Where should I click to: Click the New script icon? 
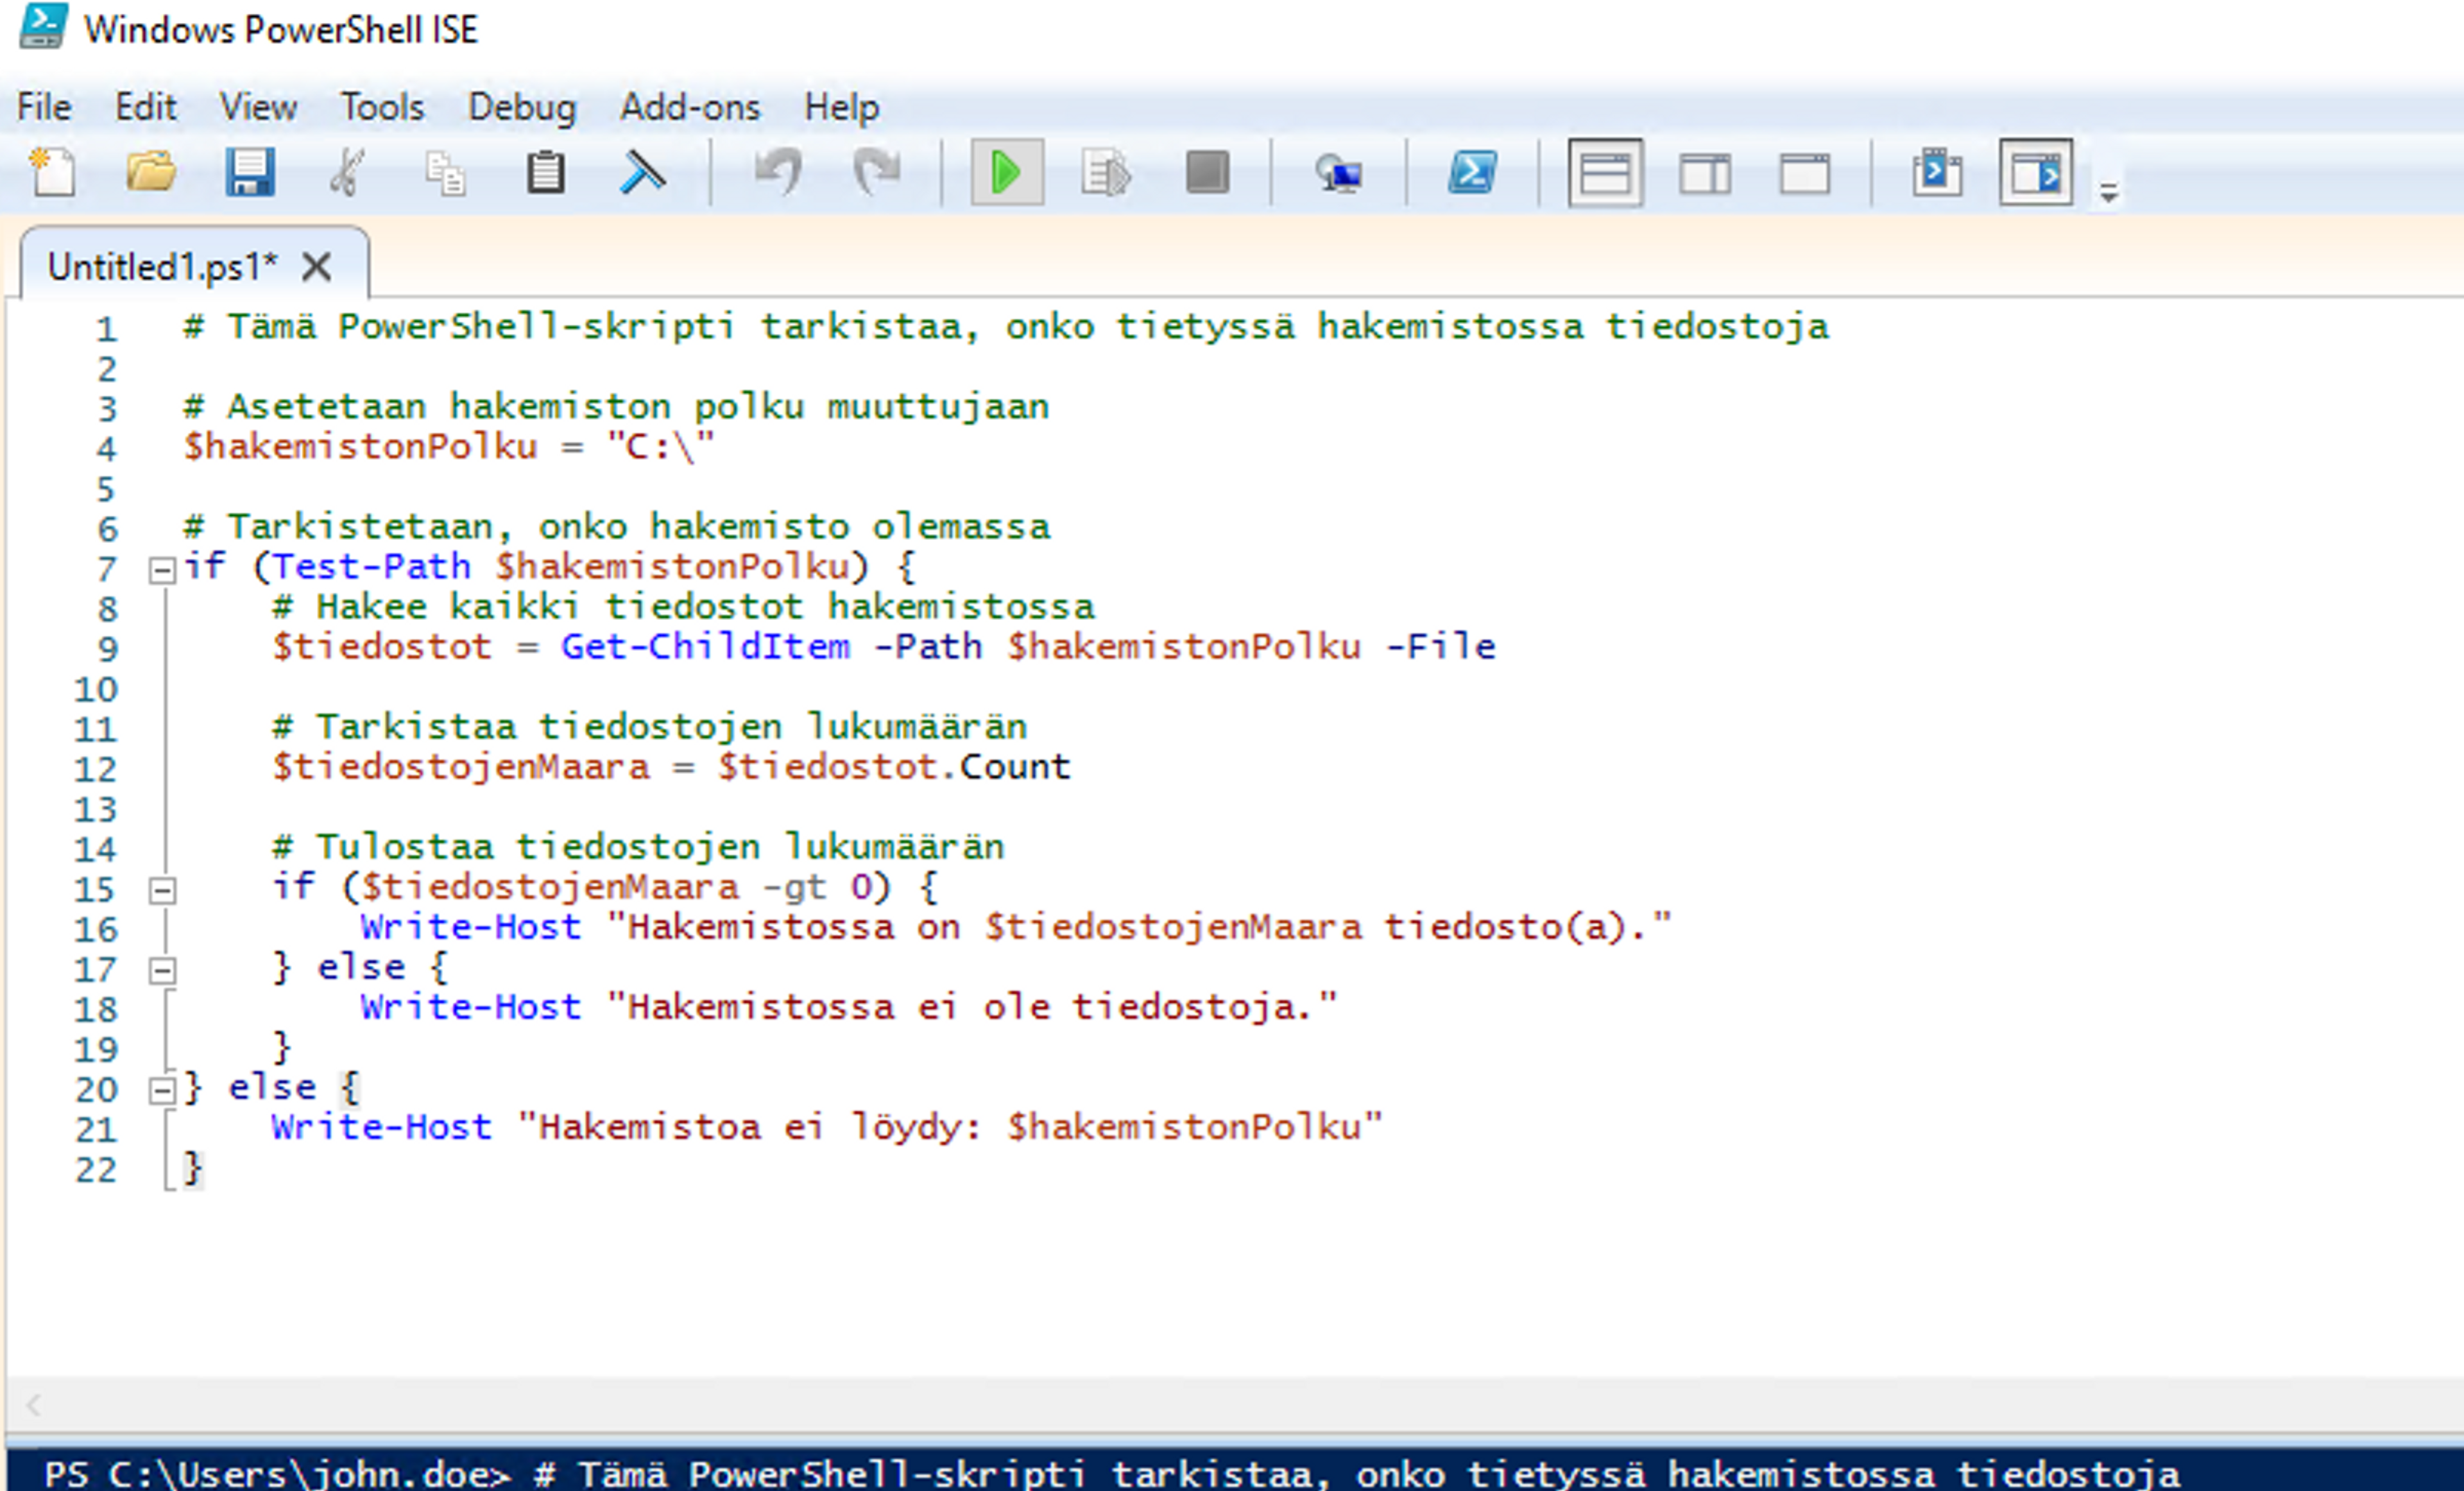(52, 172)
